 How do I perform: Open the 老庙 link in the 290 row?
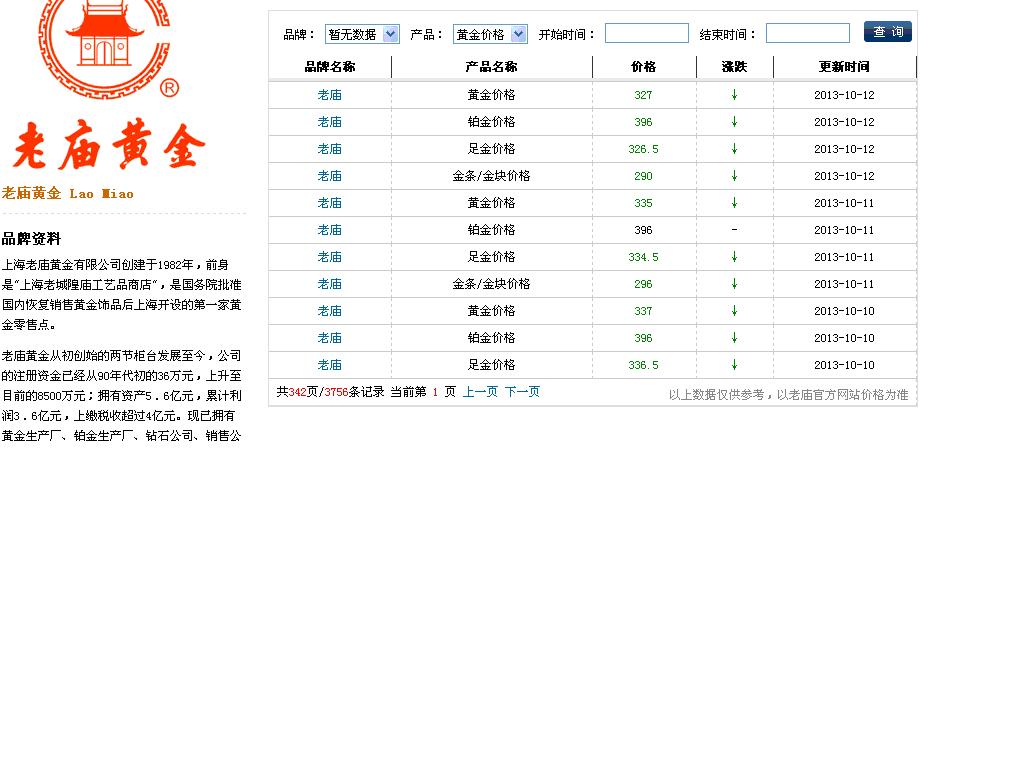tap(330, 176)
